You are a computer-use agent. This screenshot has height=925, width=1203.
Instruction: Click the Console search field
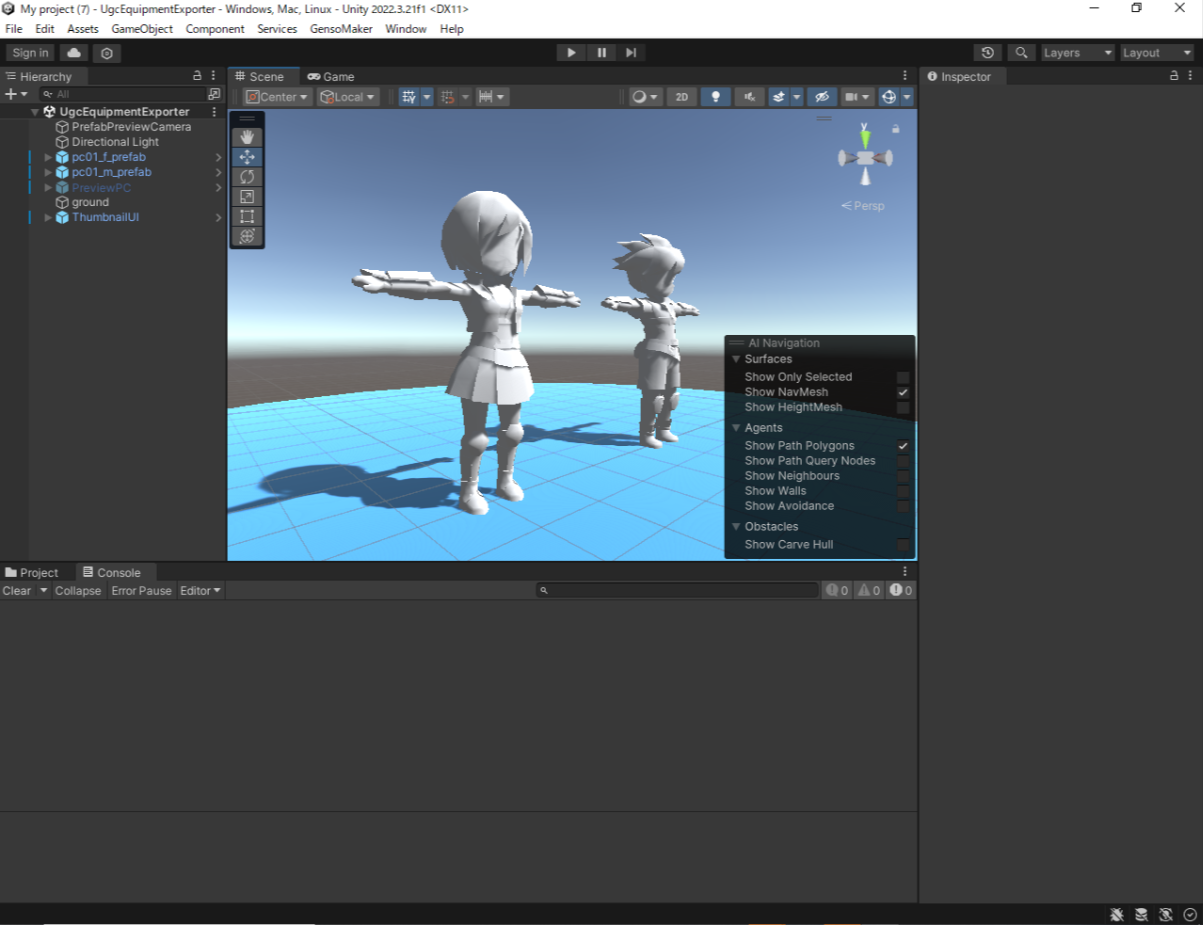[x=680, y=591]
